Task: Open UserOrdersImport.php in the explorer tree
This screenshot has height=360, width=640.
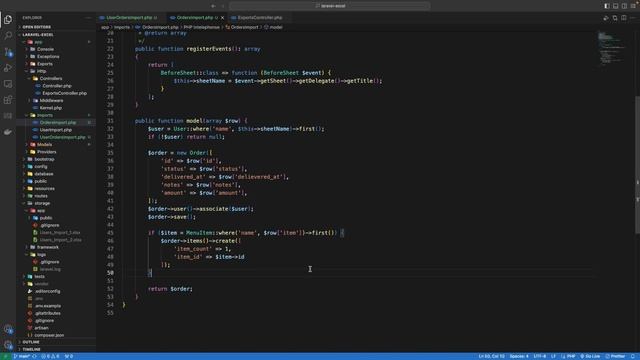Action: (62, 137)
